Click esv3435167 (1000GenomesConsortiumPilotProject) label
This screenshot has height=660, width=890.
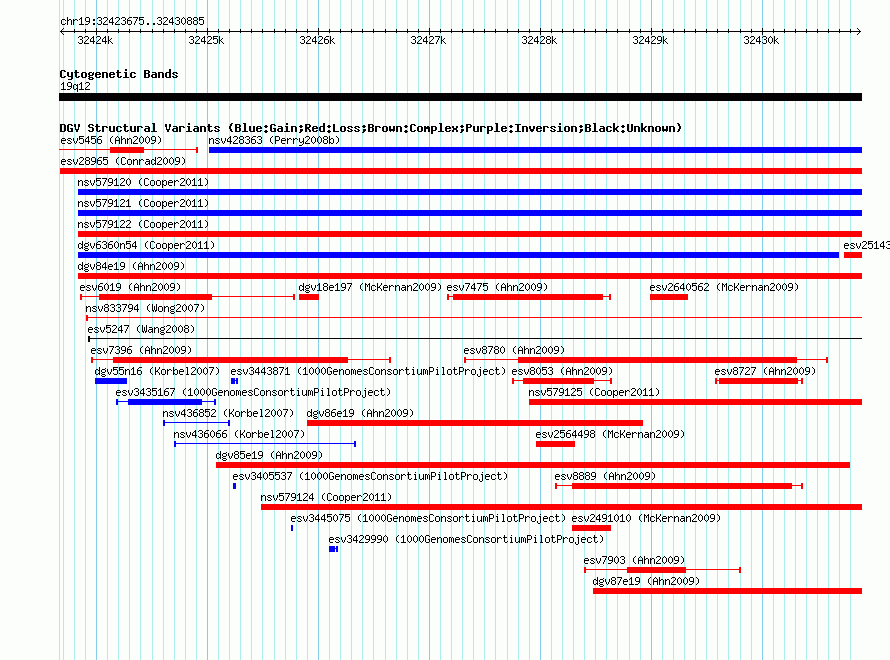click(x=253, y=392)
